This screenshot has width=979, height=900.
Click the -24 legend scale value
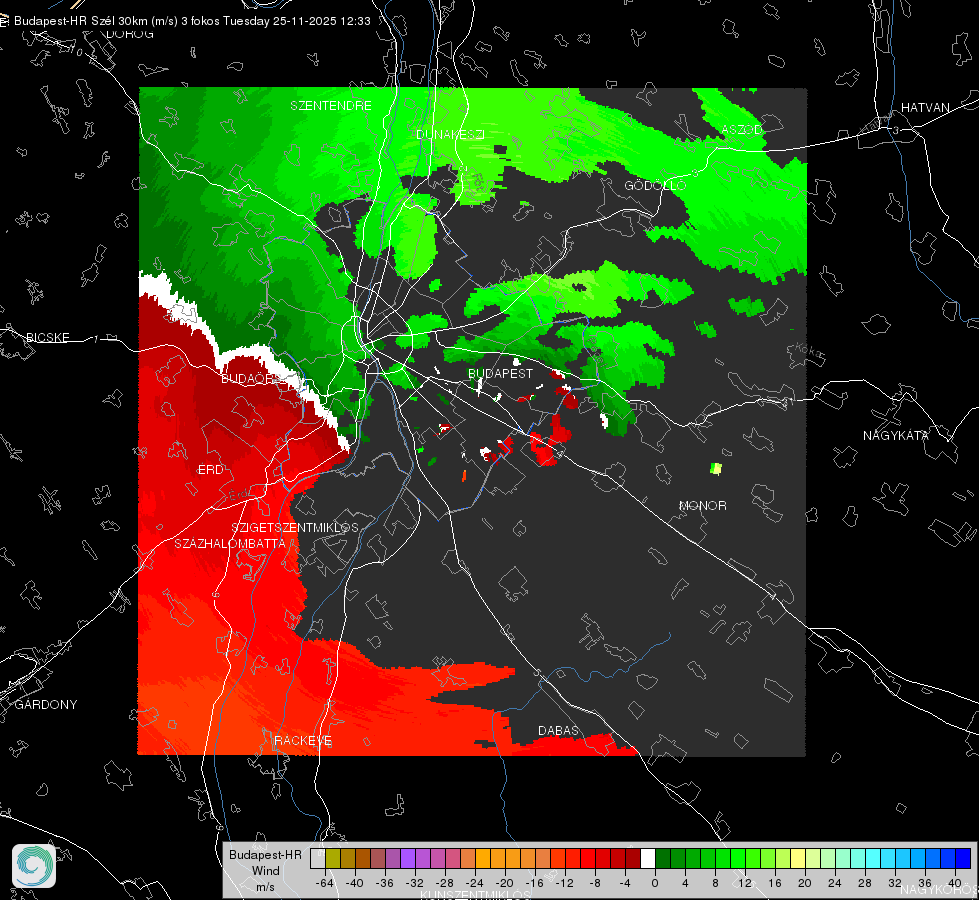point(475,883)
